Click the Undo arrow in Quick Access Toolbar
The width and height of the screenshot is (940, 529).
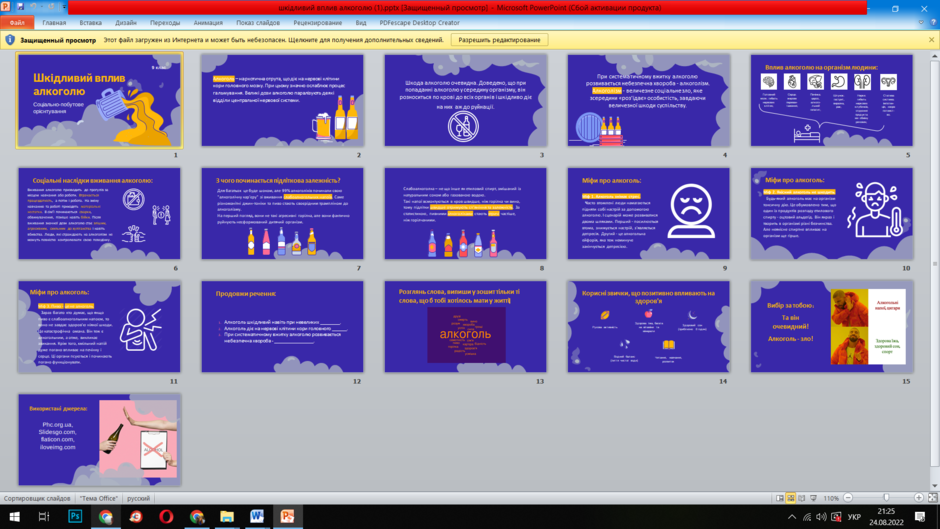click(x=34, y=7)
